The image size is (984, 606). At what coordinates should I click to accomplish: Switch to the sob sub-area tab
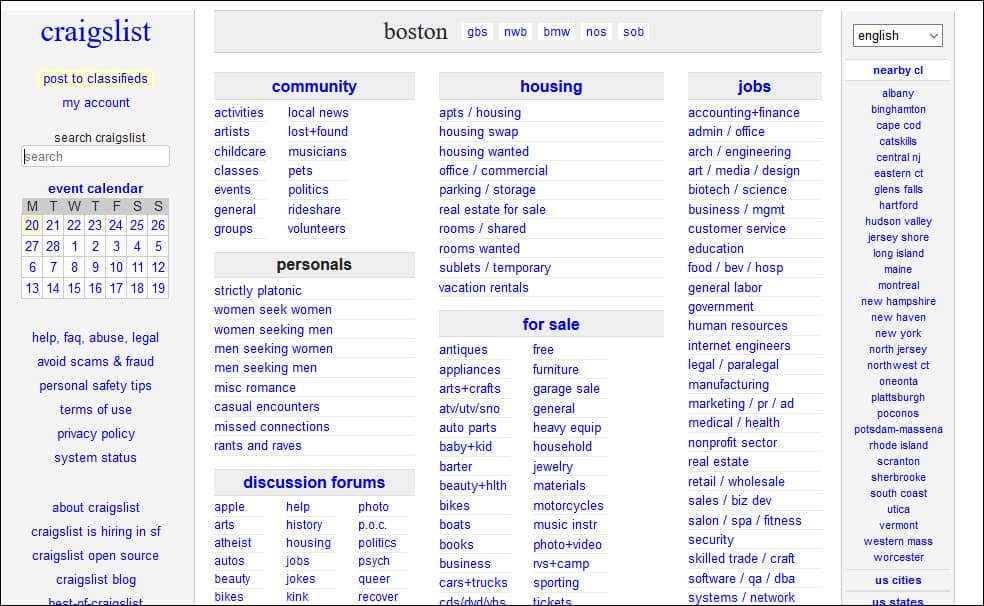(633, 31)
